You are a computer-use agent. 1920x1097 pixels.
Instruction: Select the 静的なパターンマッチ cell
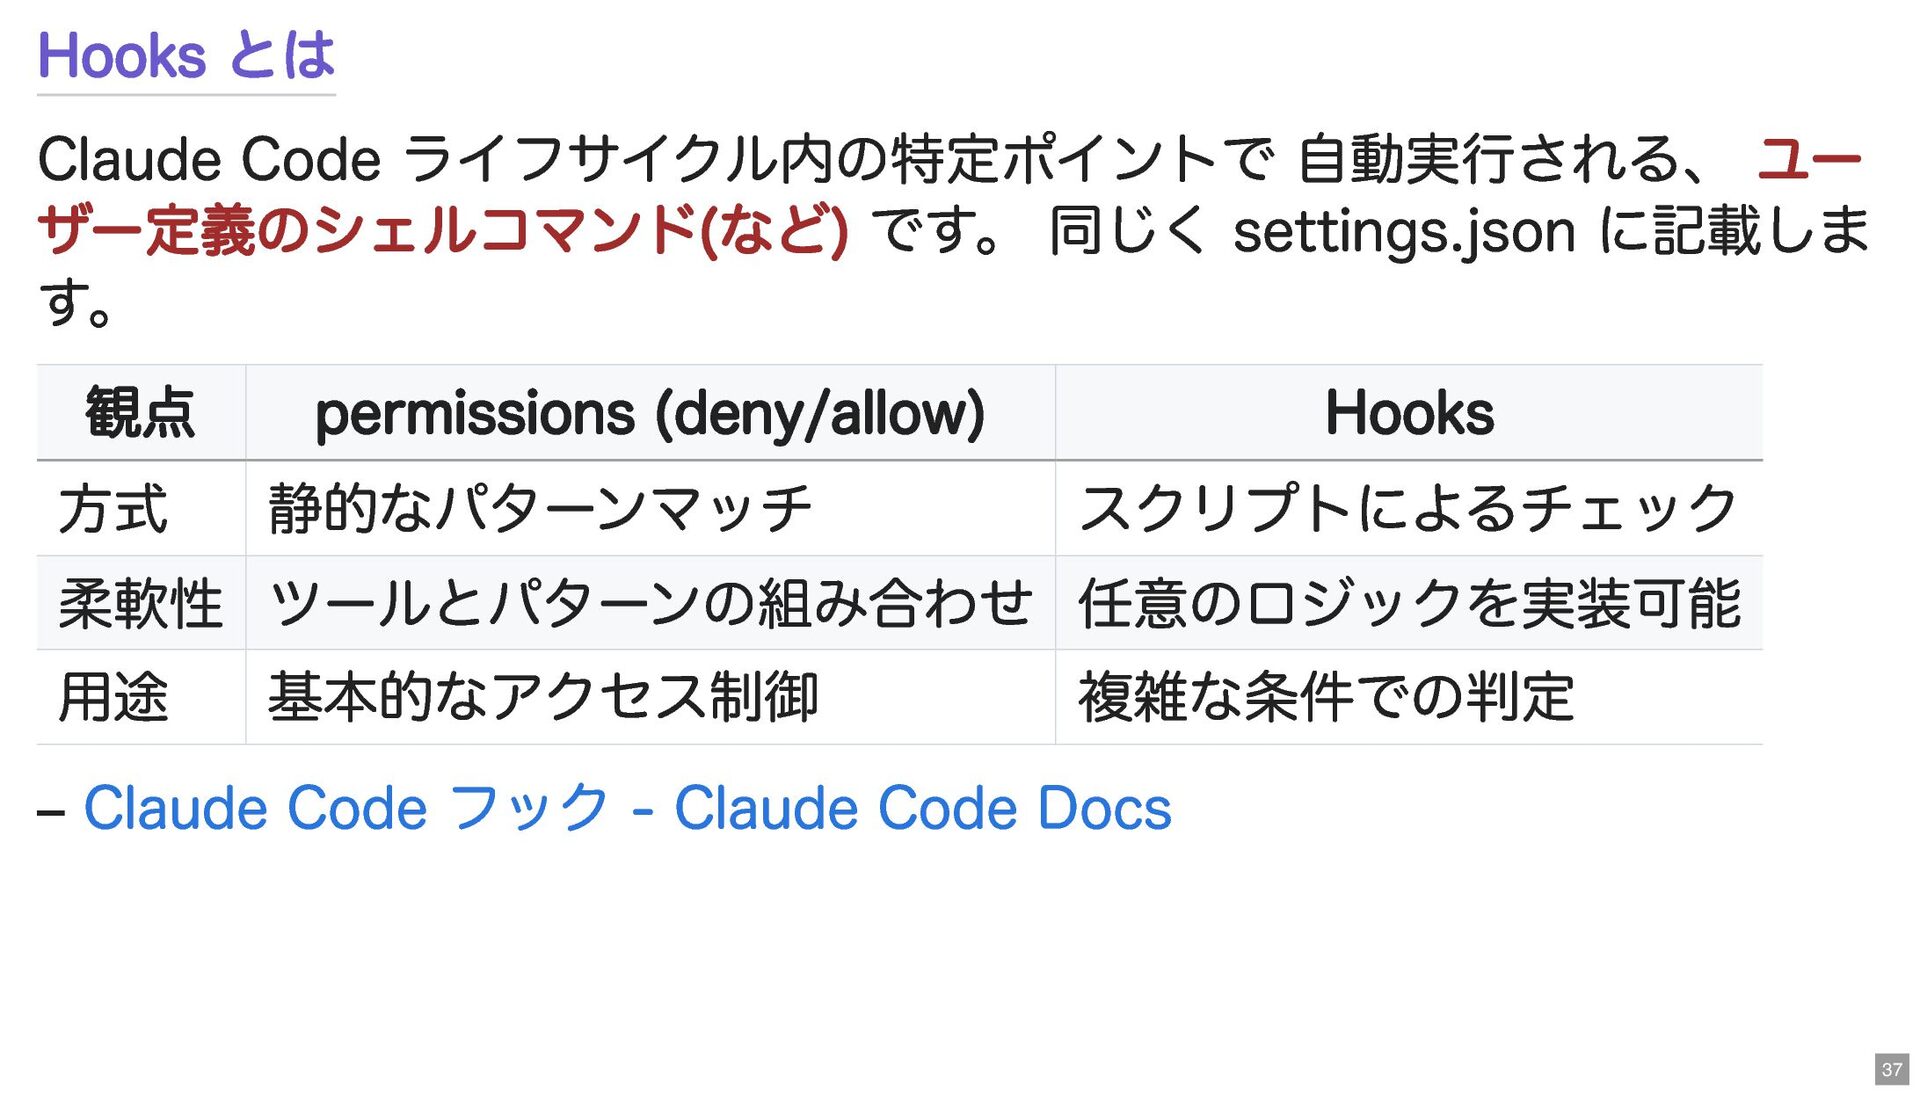coord(540,508)
